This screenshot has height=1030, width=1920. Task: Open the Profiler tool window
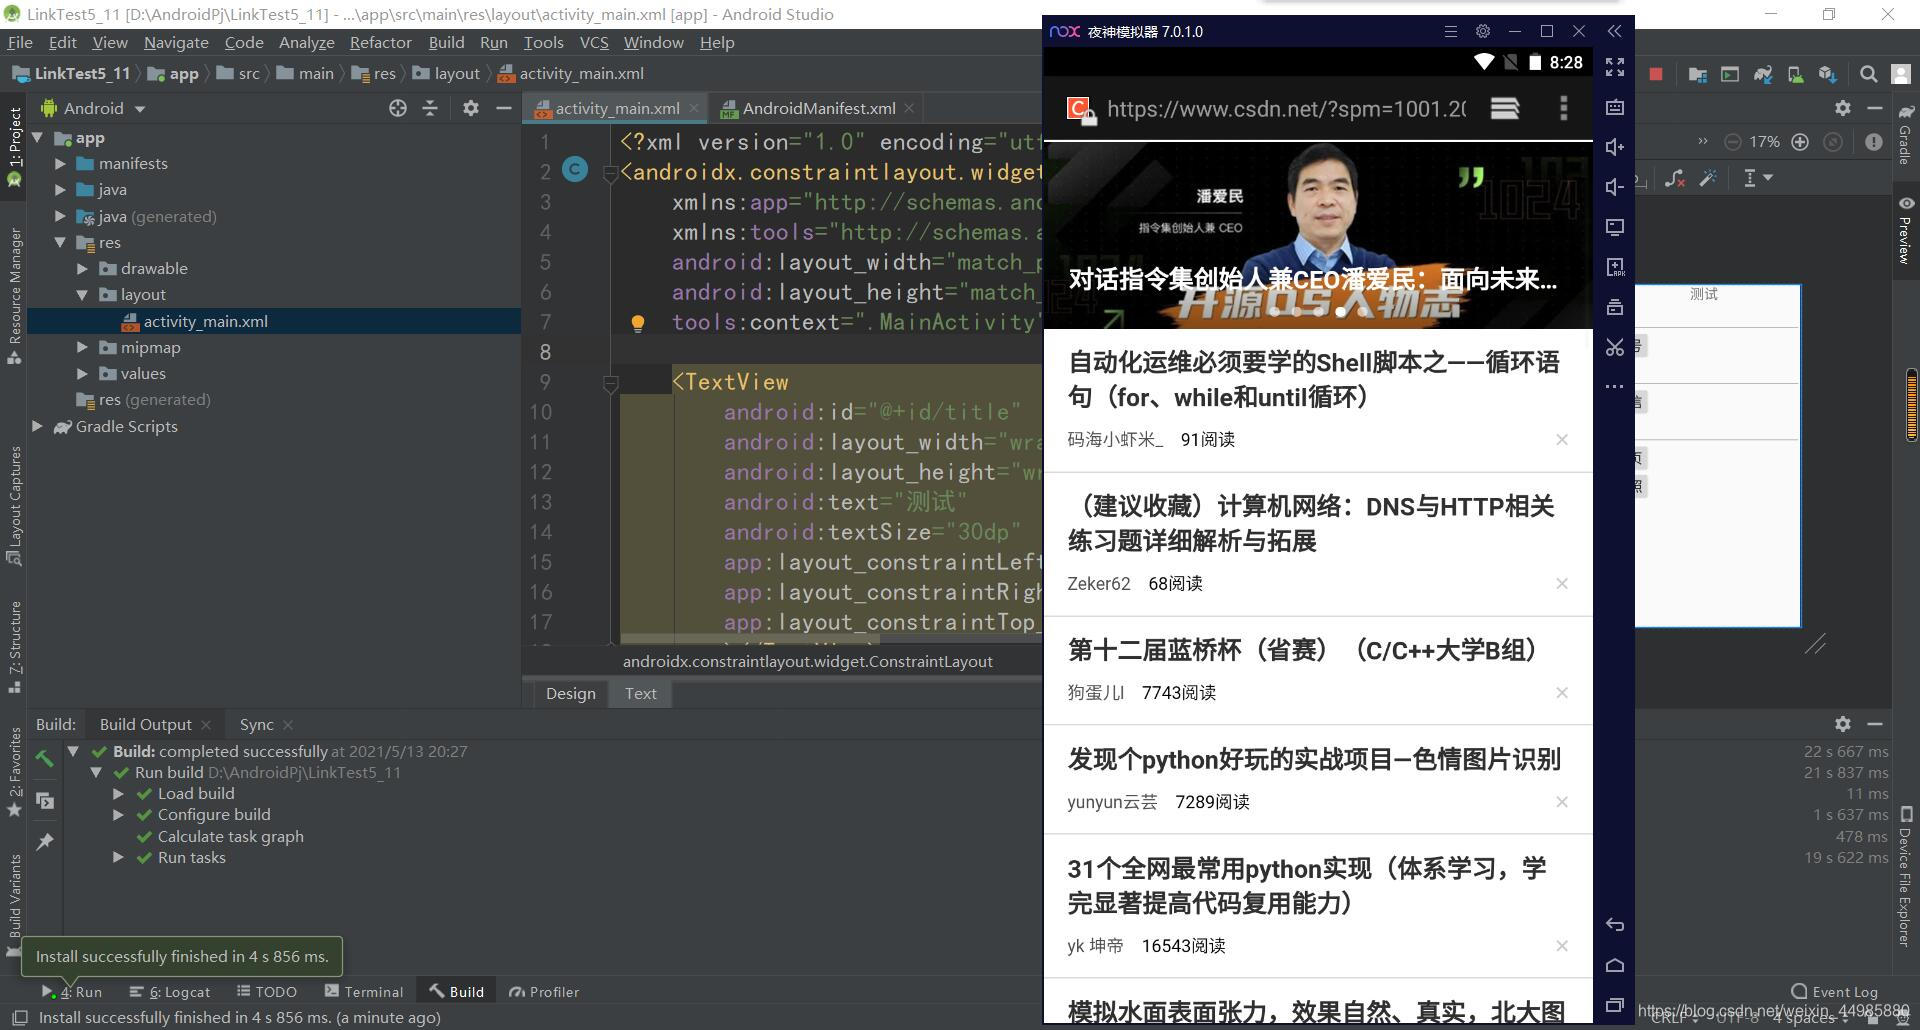(x=544, y=991)
